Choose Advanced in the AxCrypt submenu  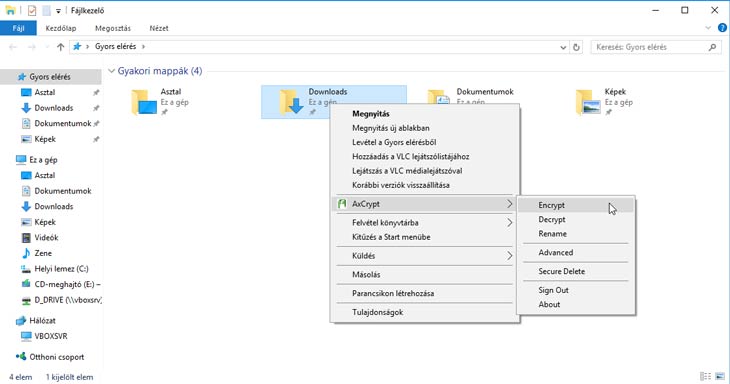click(x=576, y=253)
